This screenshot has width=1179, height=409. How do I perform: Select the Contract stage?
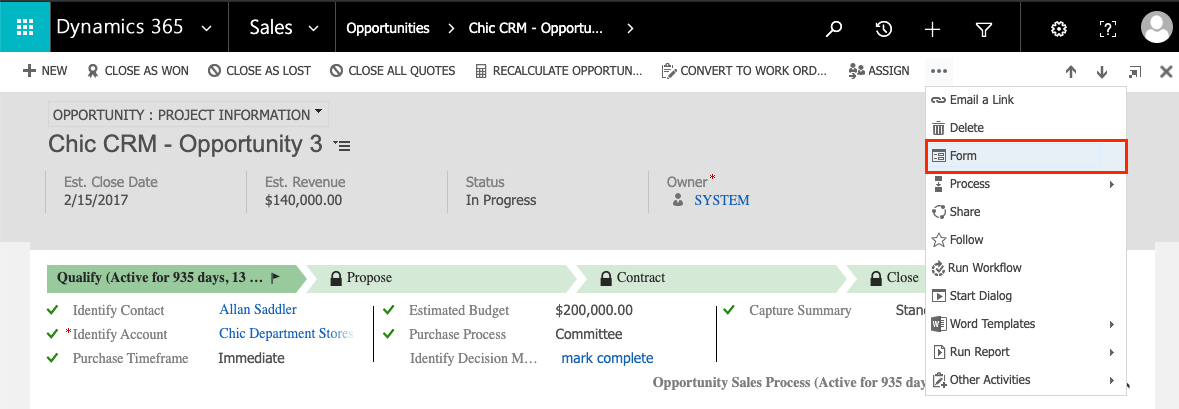coord(711,278)
